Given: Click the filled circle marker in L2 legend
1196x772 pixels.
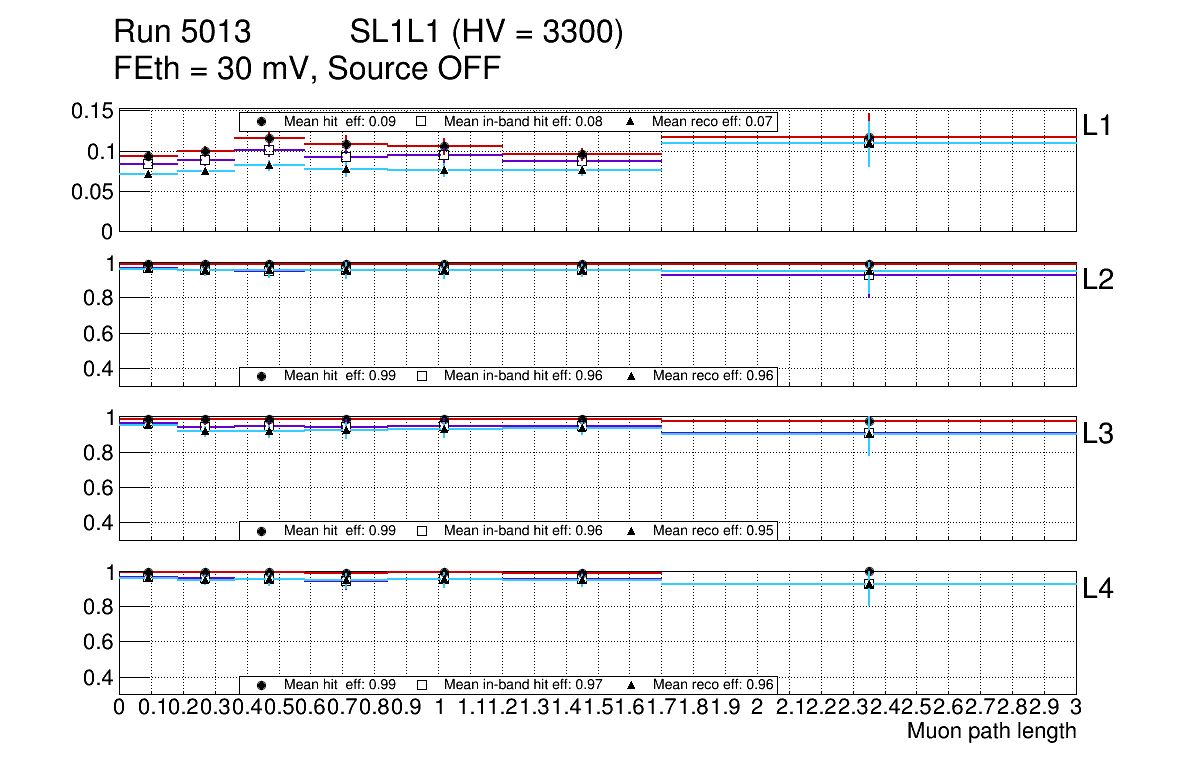Looking at the screenshot, I should click(x=261, y=376).
